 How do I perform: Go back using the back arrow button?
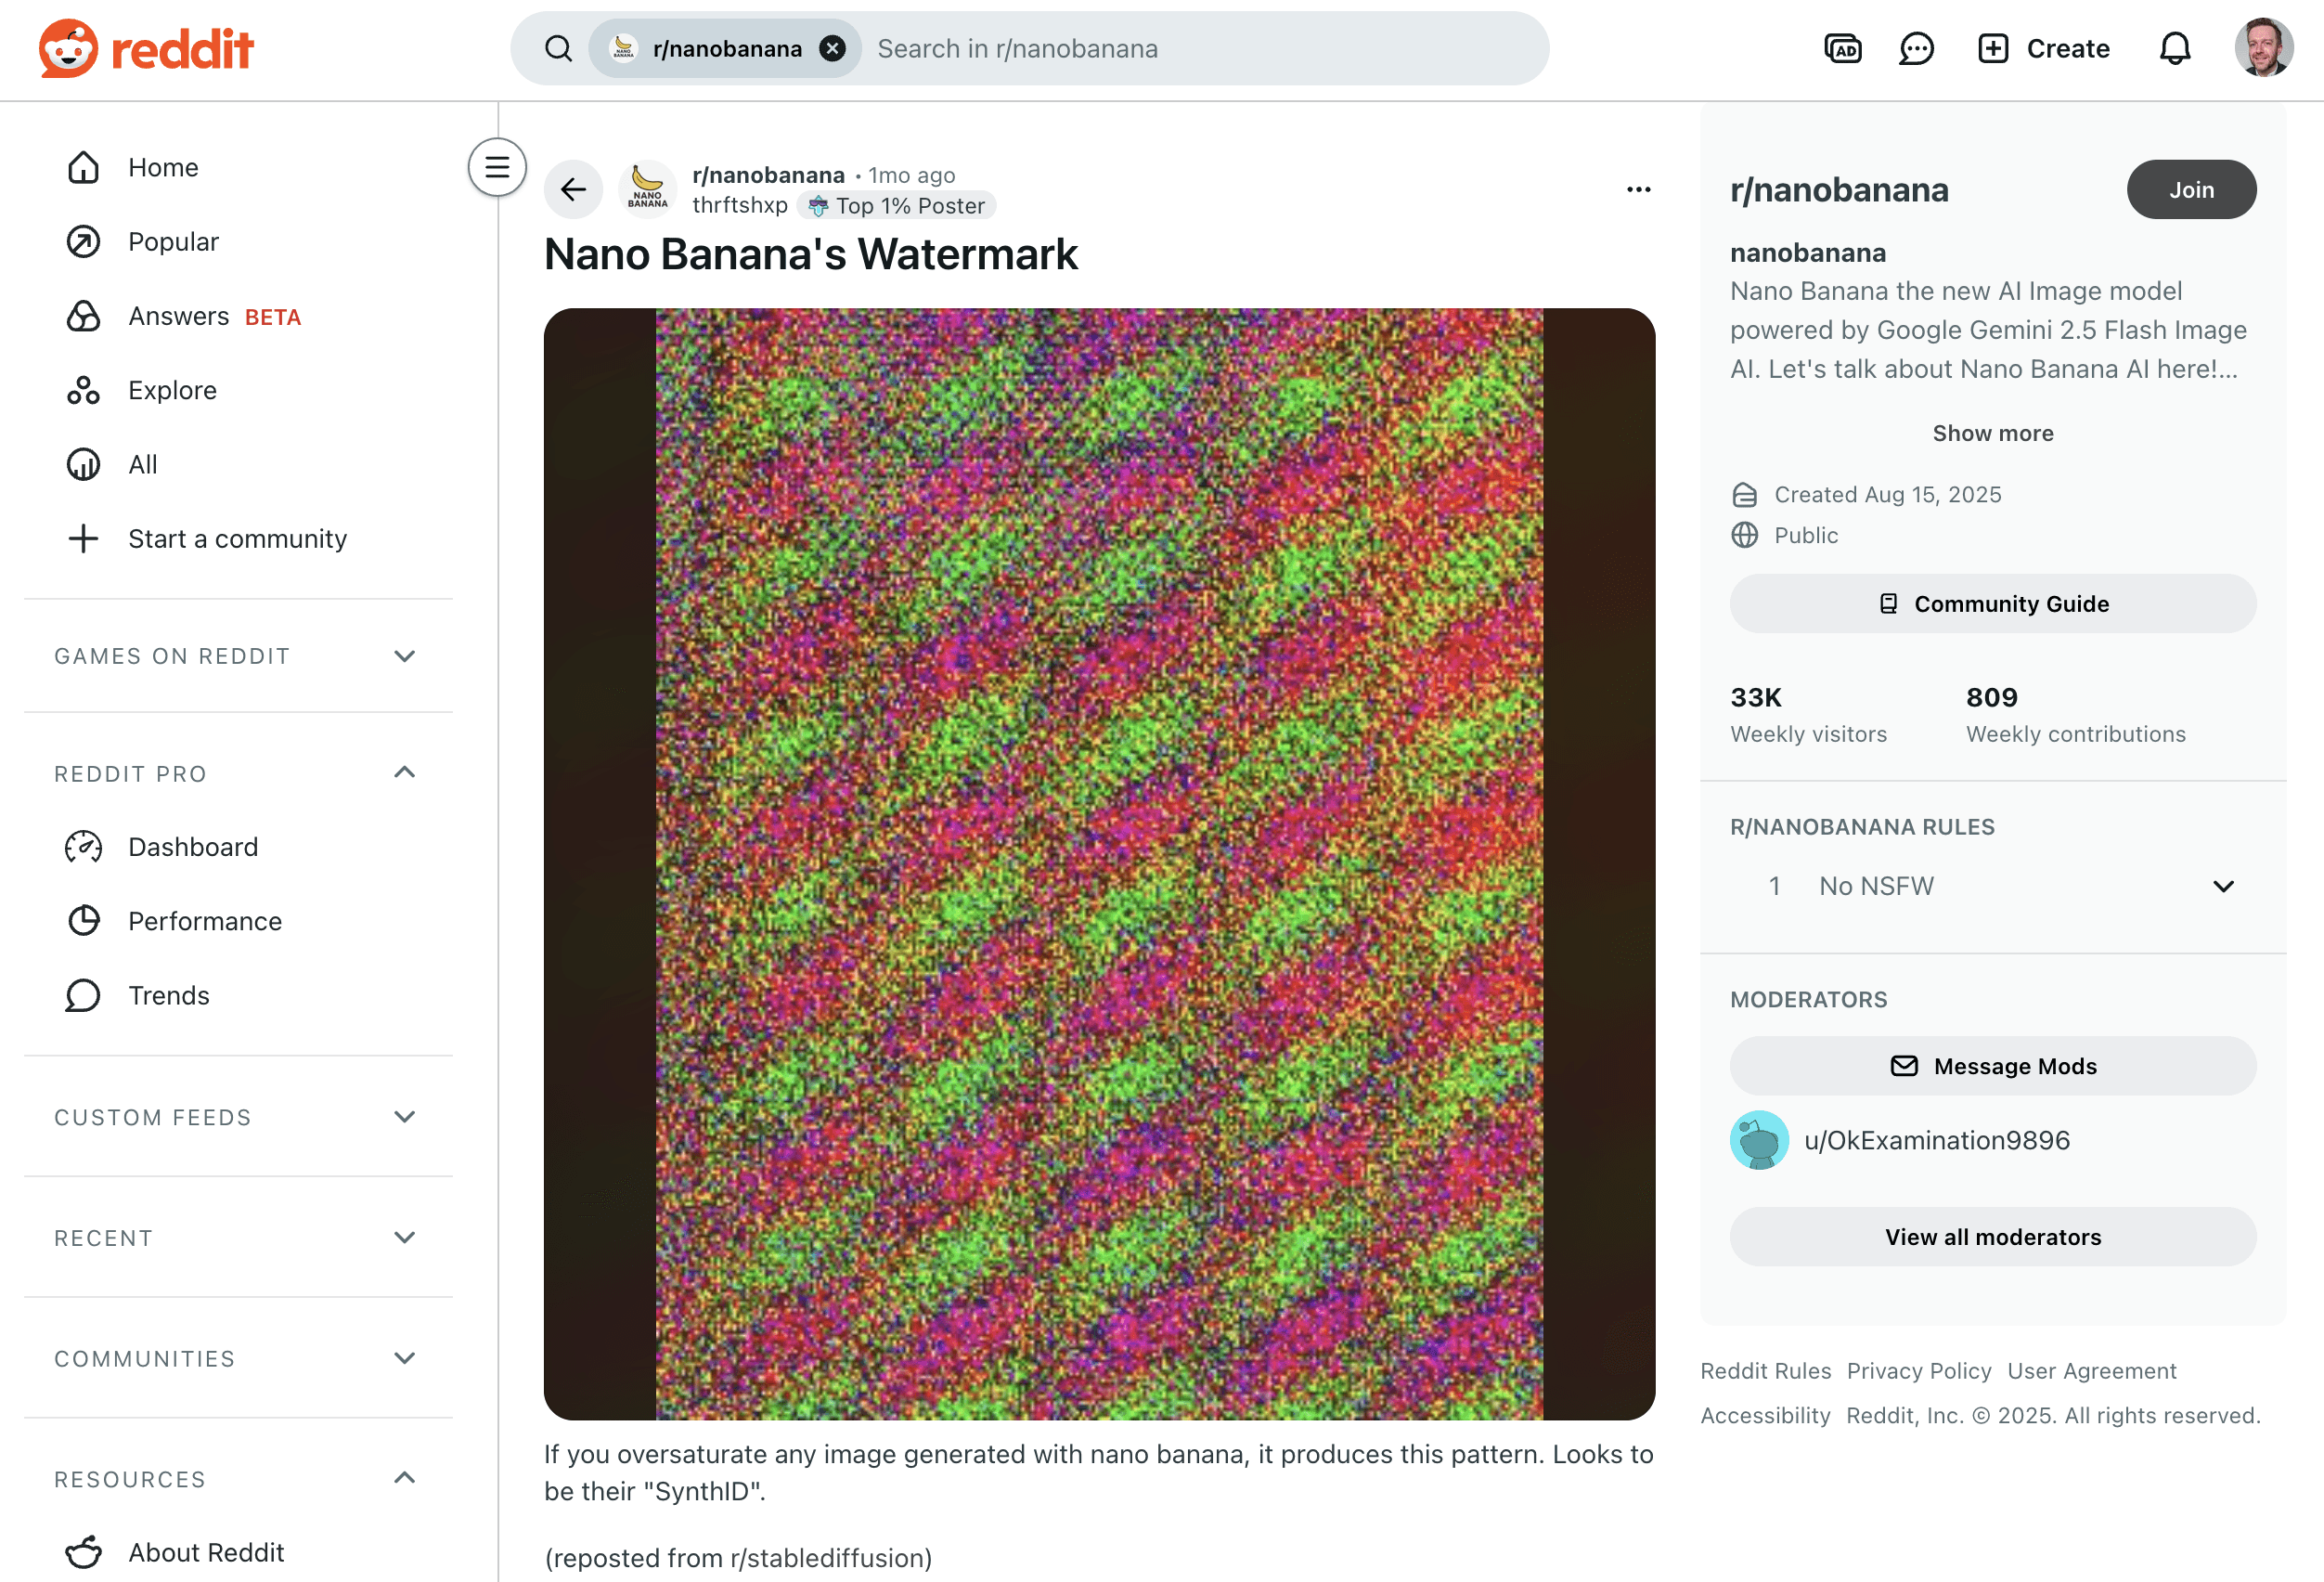pos(573,189)
